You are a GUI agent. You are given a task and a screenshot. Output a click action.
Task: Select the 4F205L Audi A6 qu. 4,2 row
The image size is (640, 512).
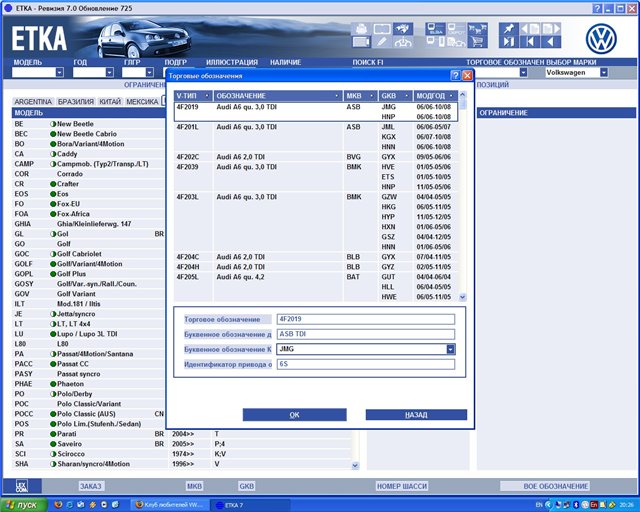(x=316, y=287)
